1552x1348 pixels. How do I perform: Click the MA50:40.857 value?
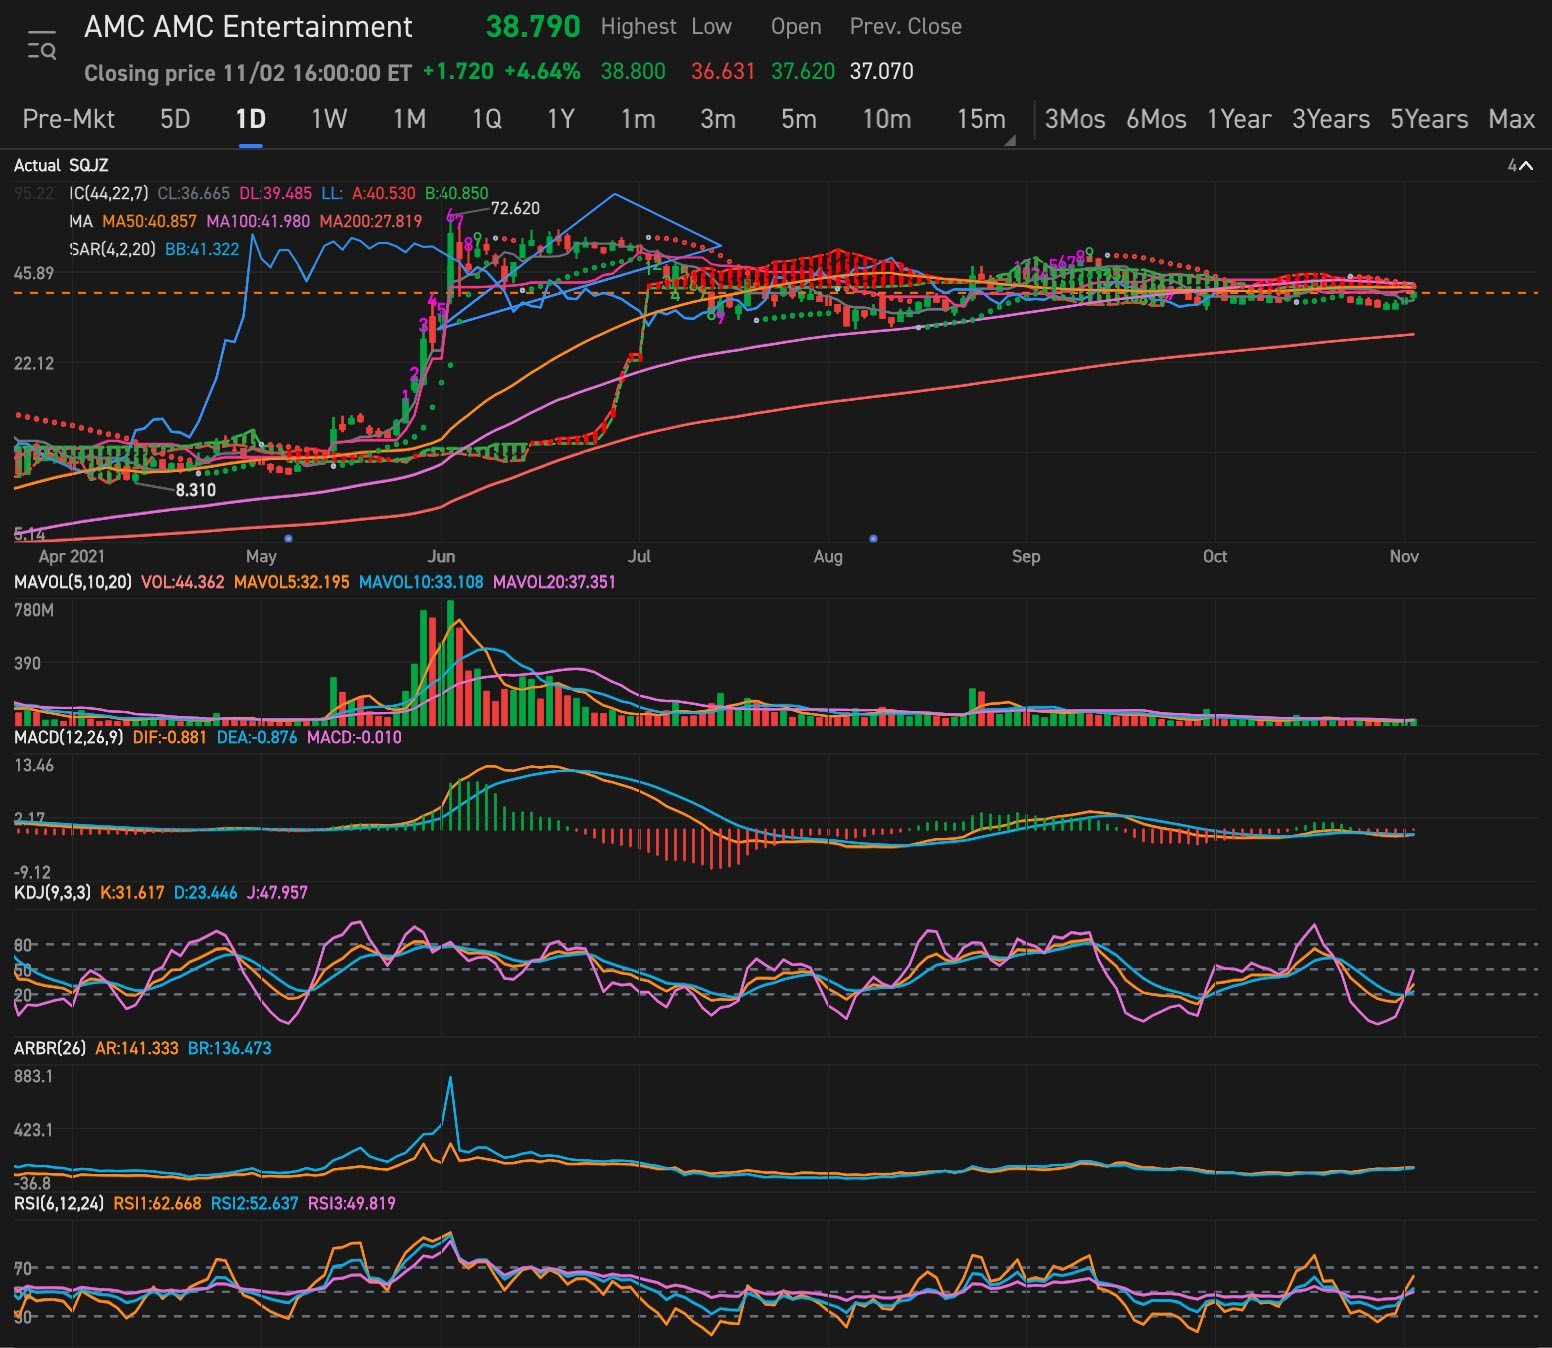pos(149,221)
